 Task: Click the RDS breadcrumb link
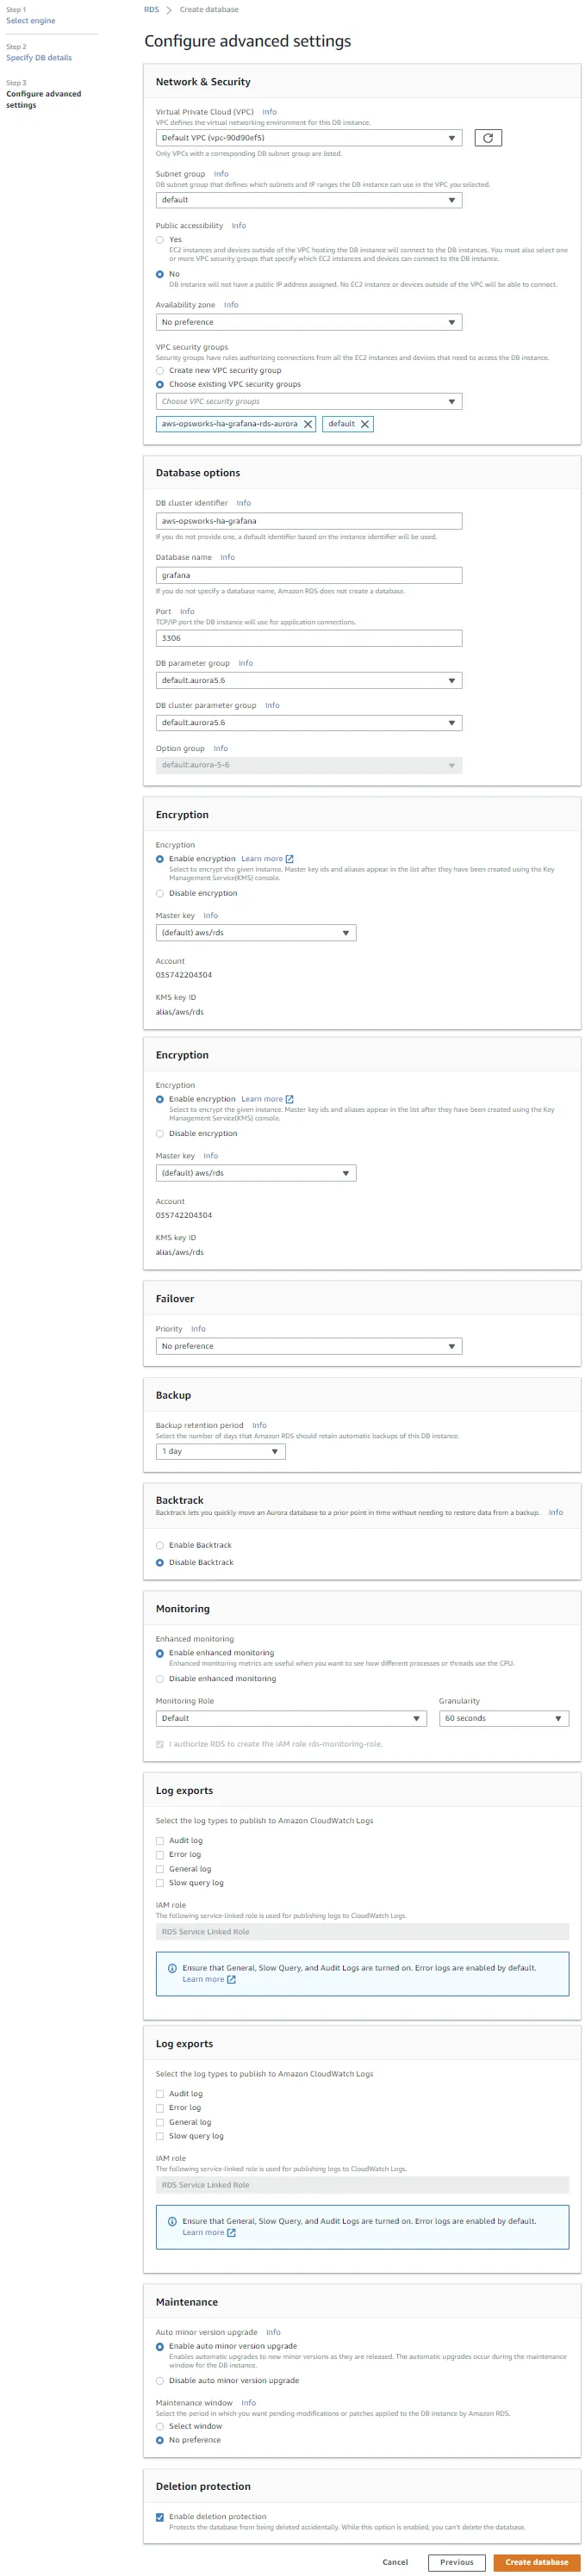pyautogui.click(x=151, y=10)
